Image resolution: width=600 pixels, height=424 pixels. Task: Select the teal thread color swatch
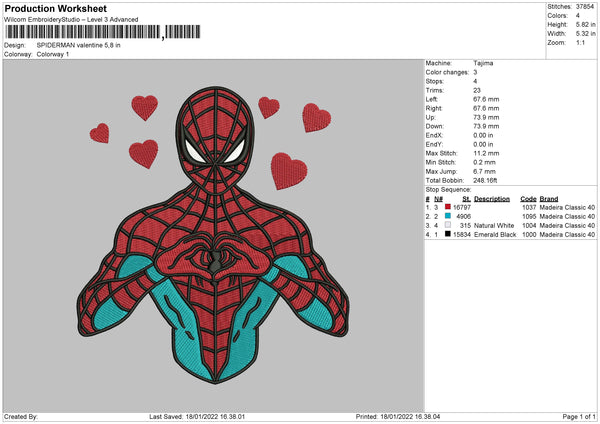tap(450, 216)
